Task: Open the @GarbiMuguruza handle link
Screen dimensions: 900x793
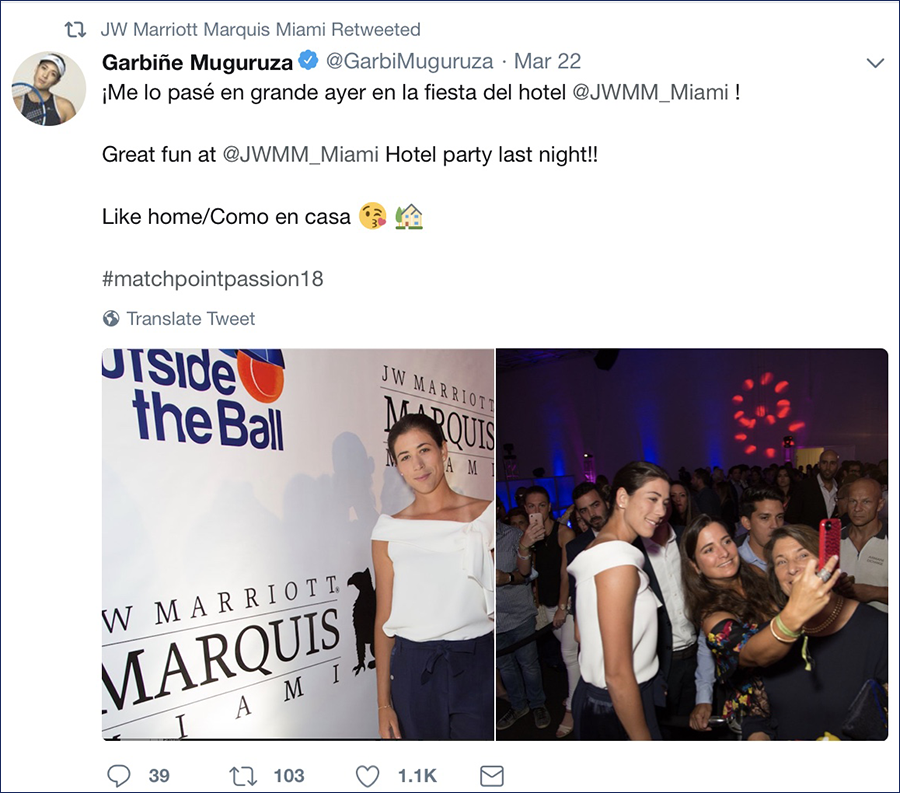Action: click(409, 61)
